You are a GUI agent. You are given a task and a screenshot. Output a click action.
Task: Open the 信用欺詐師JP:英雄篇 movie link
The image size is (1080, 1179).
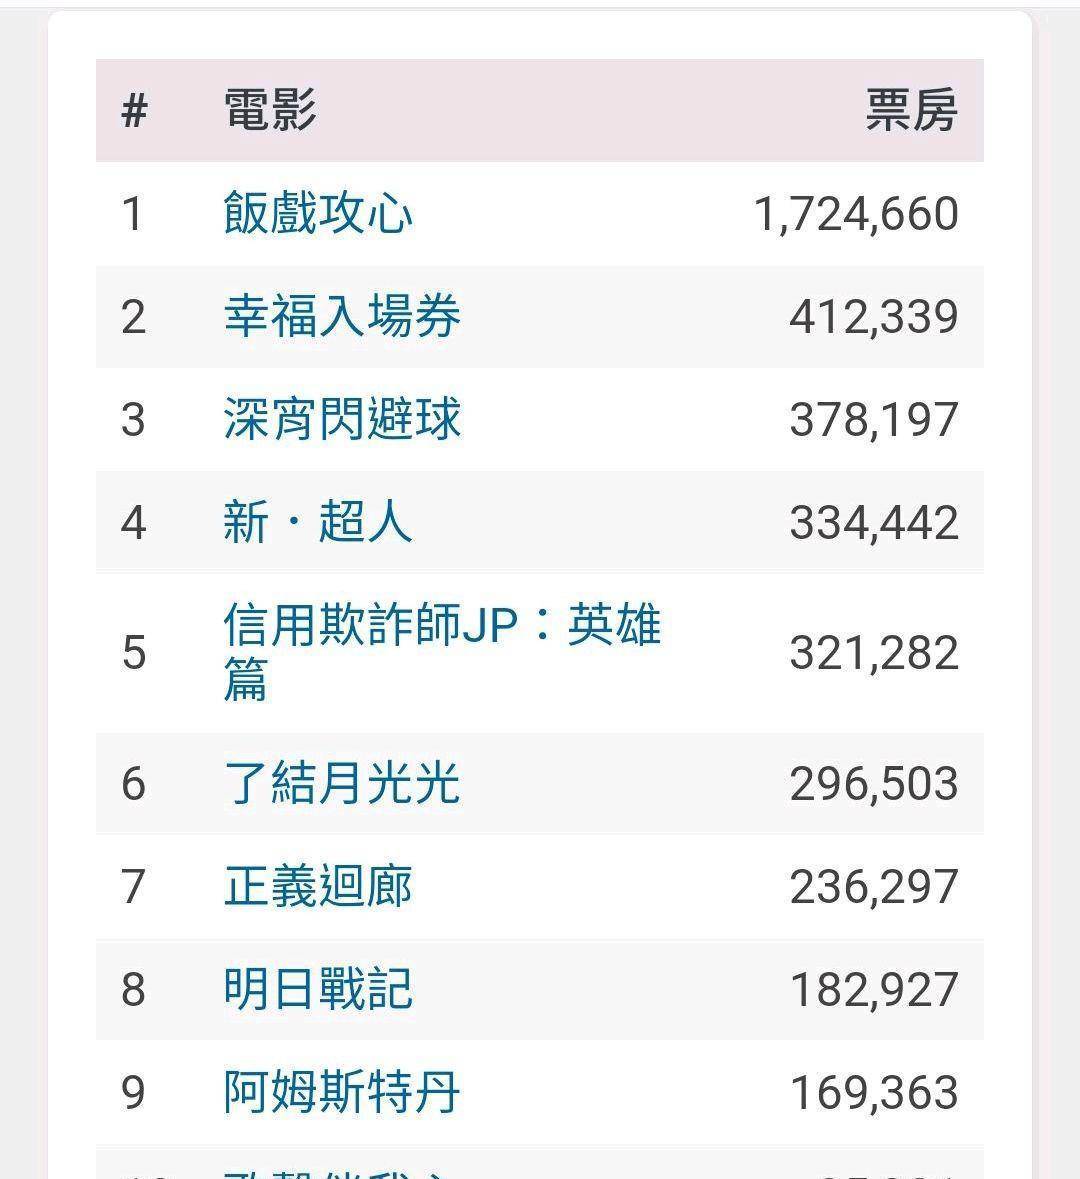click(x=442, y=651)
